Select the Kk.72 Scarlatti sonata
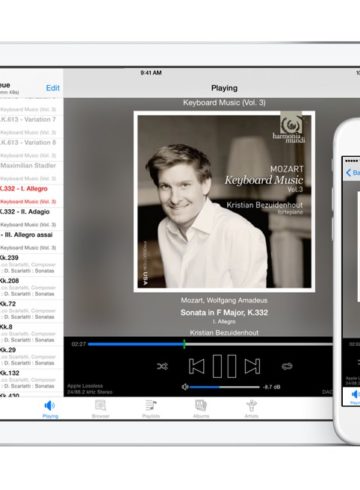360x490 pixels. tap(32, 310)
